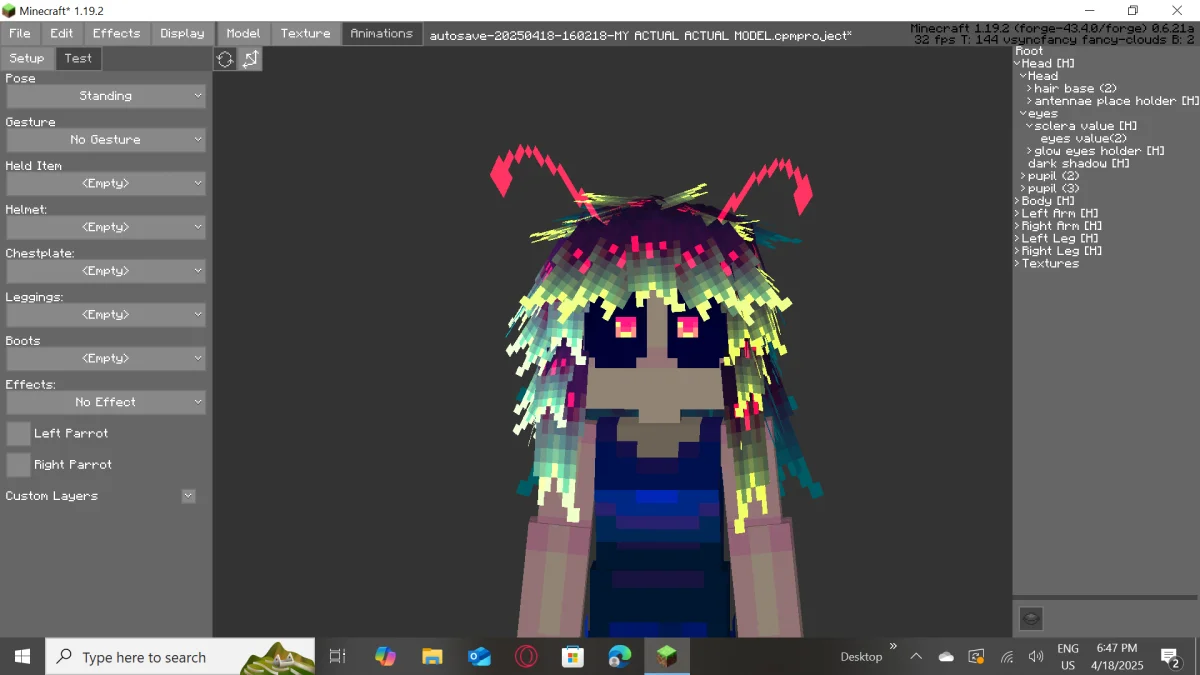Screen dimensions: 1200x675
Task: Open the notification center icon
Action: 1170,657
